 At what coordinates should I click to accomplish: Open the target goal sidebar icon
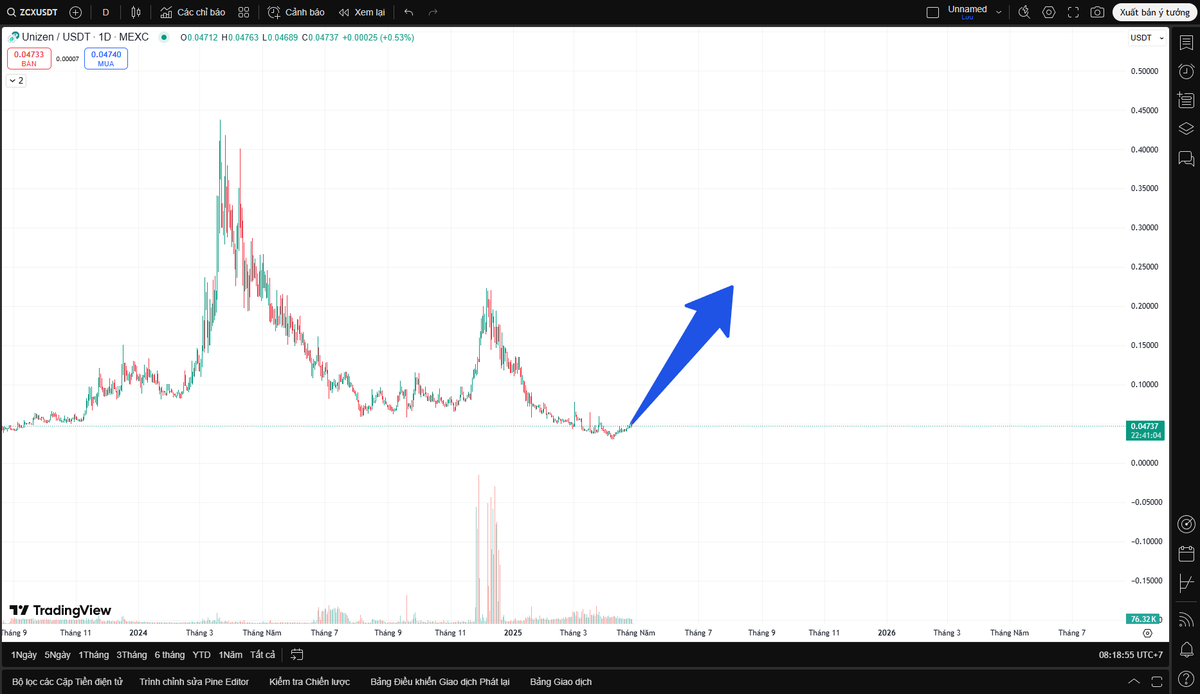click(x=1186, y=524)
